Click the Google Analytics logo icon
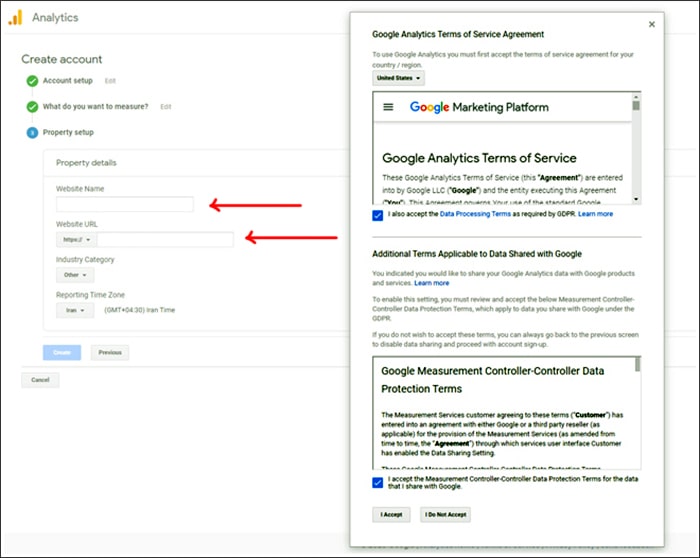Image resolution: width=700 pixels, height=558 pixels. [x=15, y=17]
